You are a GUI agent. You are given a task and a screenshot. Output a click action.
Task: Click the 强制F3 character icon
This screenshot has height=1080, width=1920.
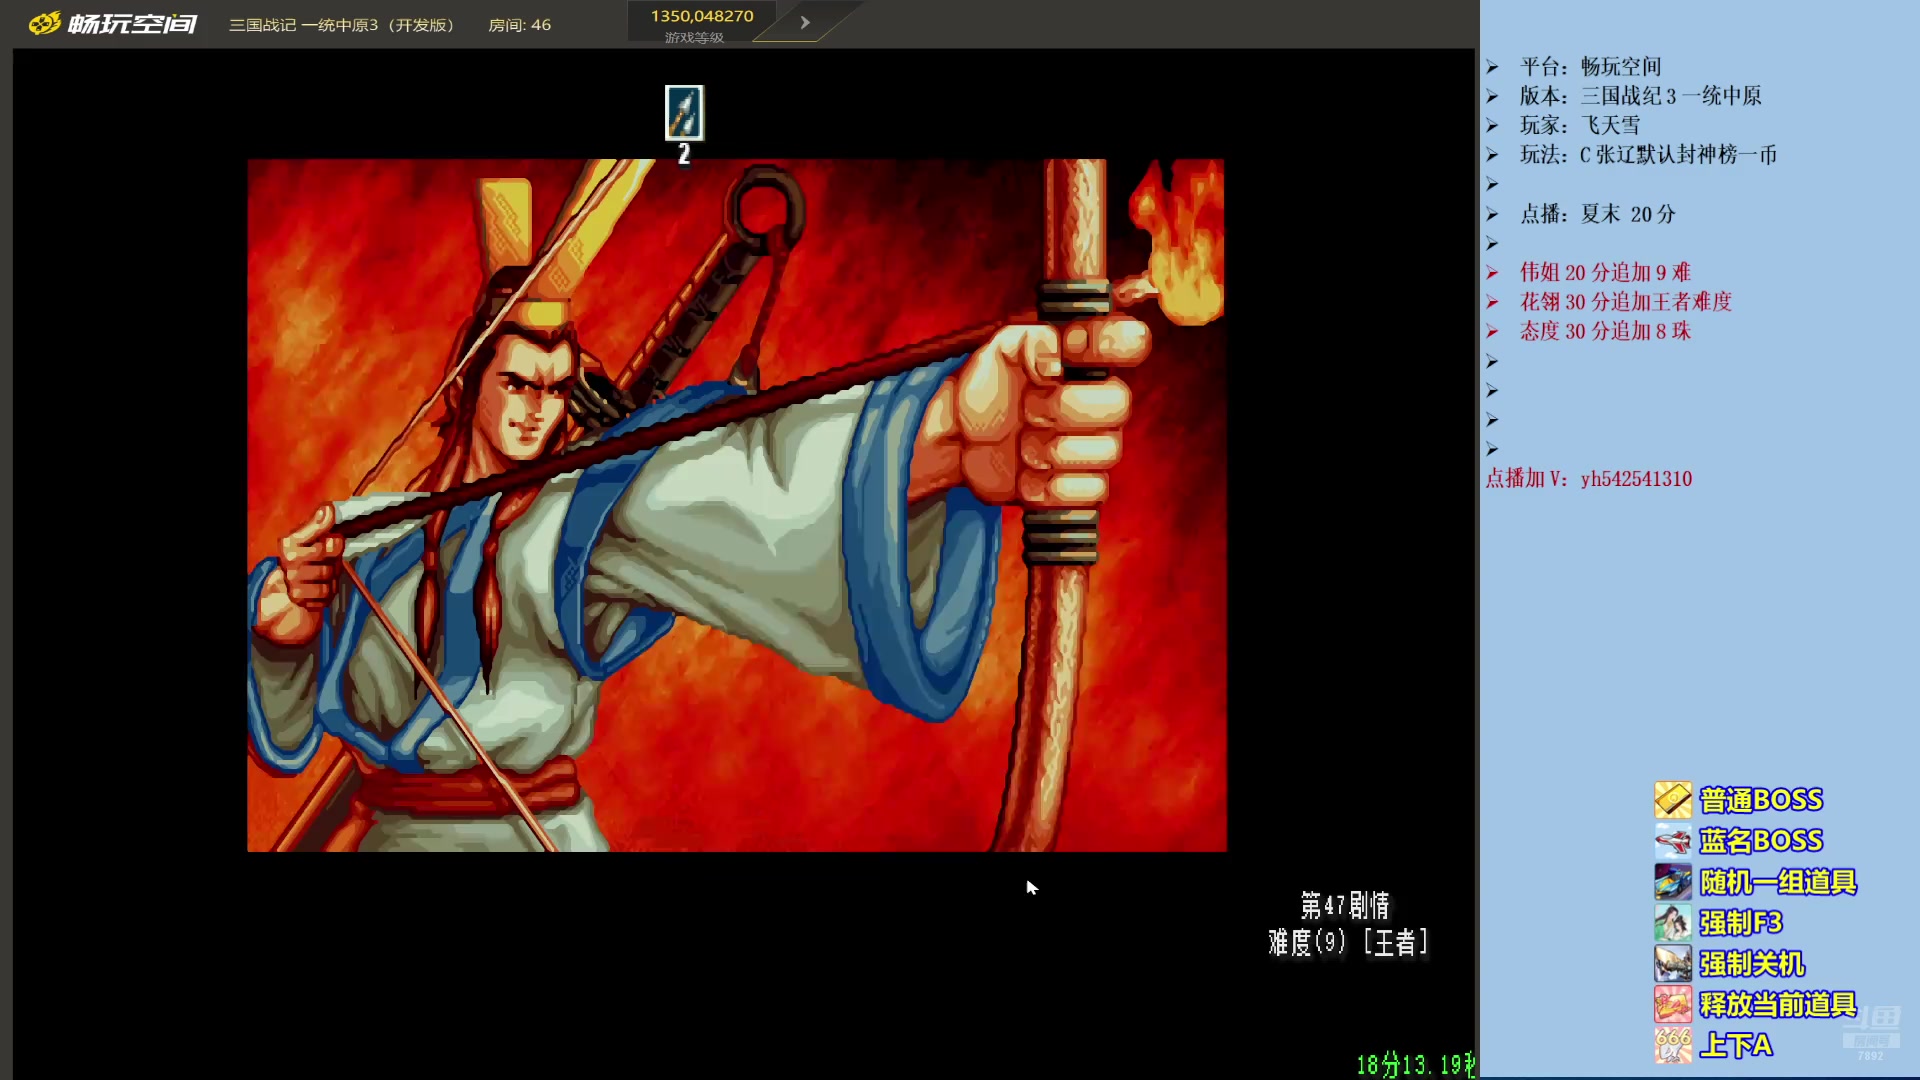(1673, 923)
